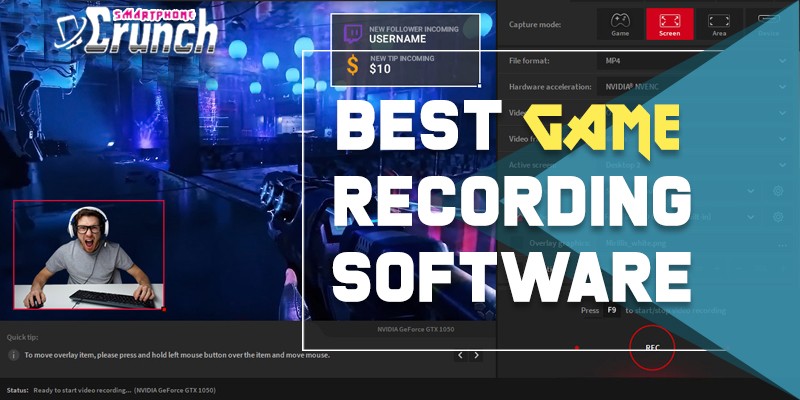
Task: Open the File format MP4 dropdown
Action: pyautogui.click(x=696, y=61)
